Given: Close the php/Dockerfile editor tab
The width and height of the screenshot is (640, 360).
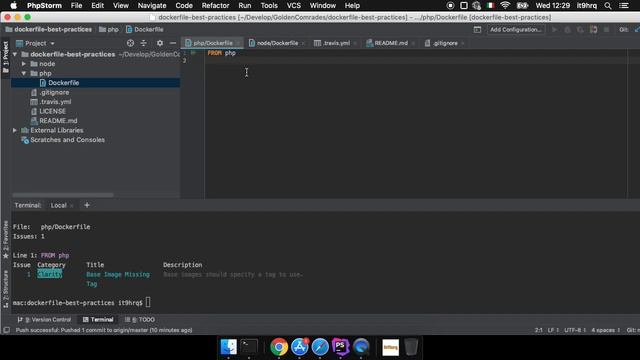Looking at the screenshot, I should (x=238, y=43).
